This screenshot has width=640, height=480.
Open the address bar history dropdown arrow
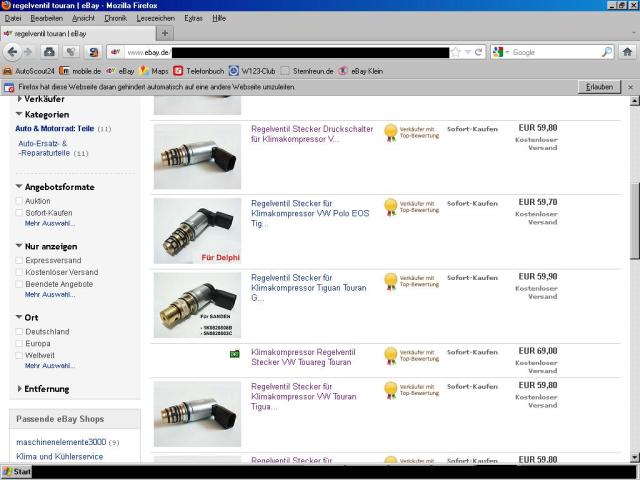[468, 52]
